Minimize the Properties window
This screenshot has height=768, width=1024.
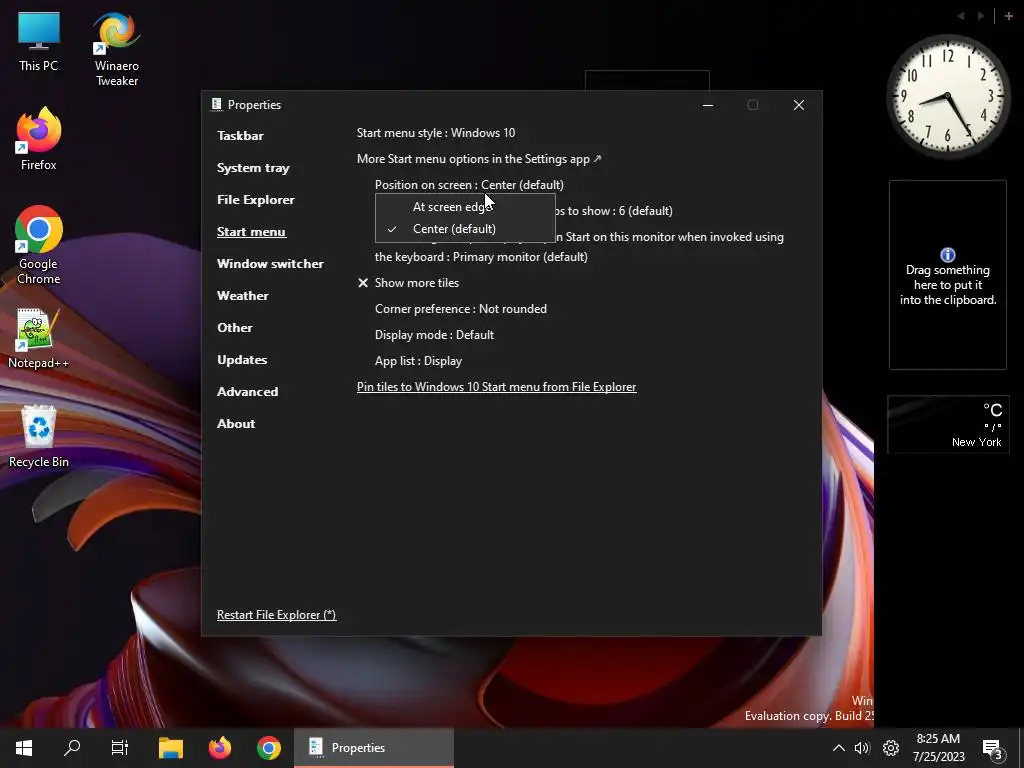coord(708,105)
